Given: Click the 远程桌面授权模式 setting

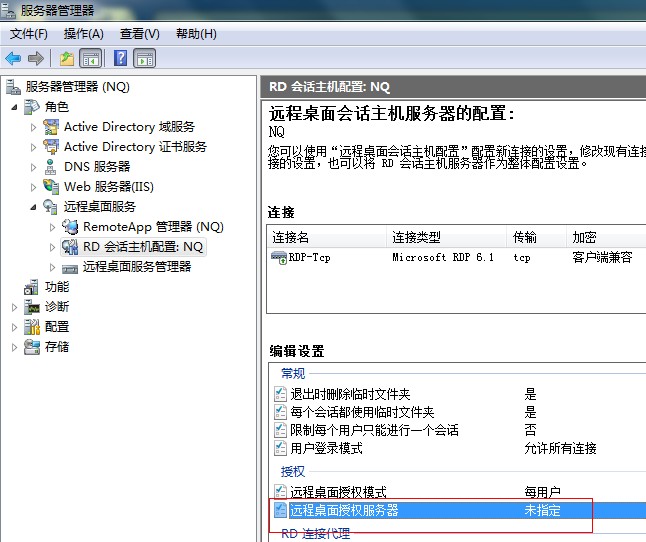Looking at the screenshot, I should [x=338, y=492].
